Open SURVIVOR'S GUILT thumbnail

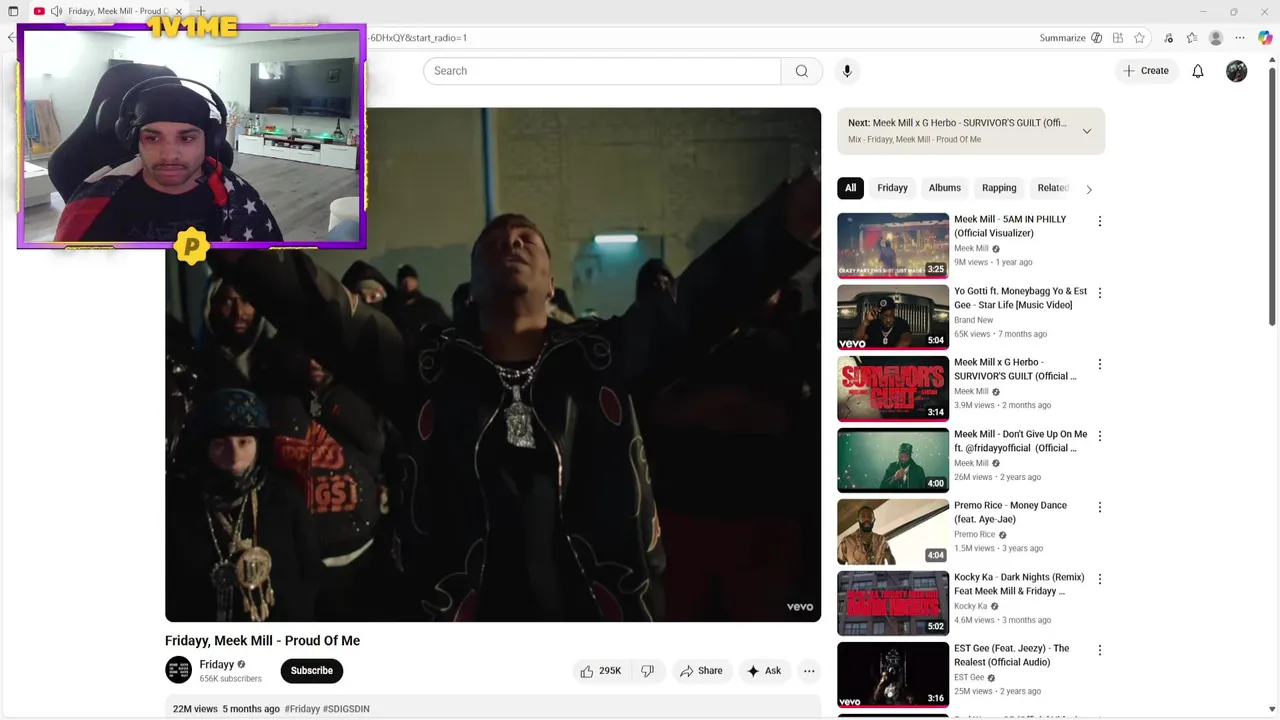pyautogui.click(x=893, y=388)
